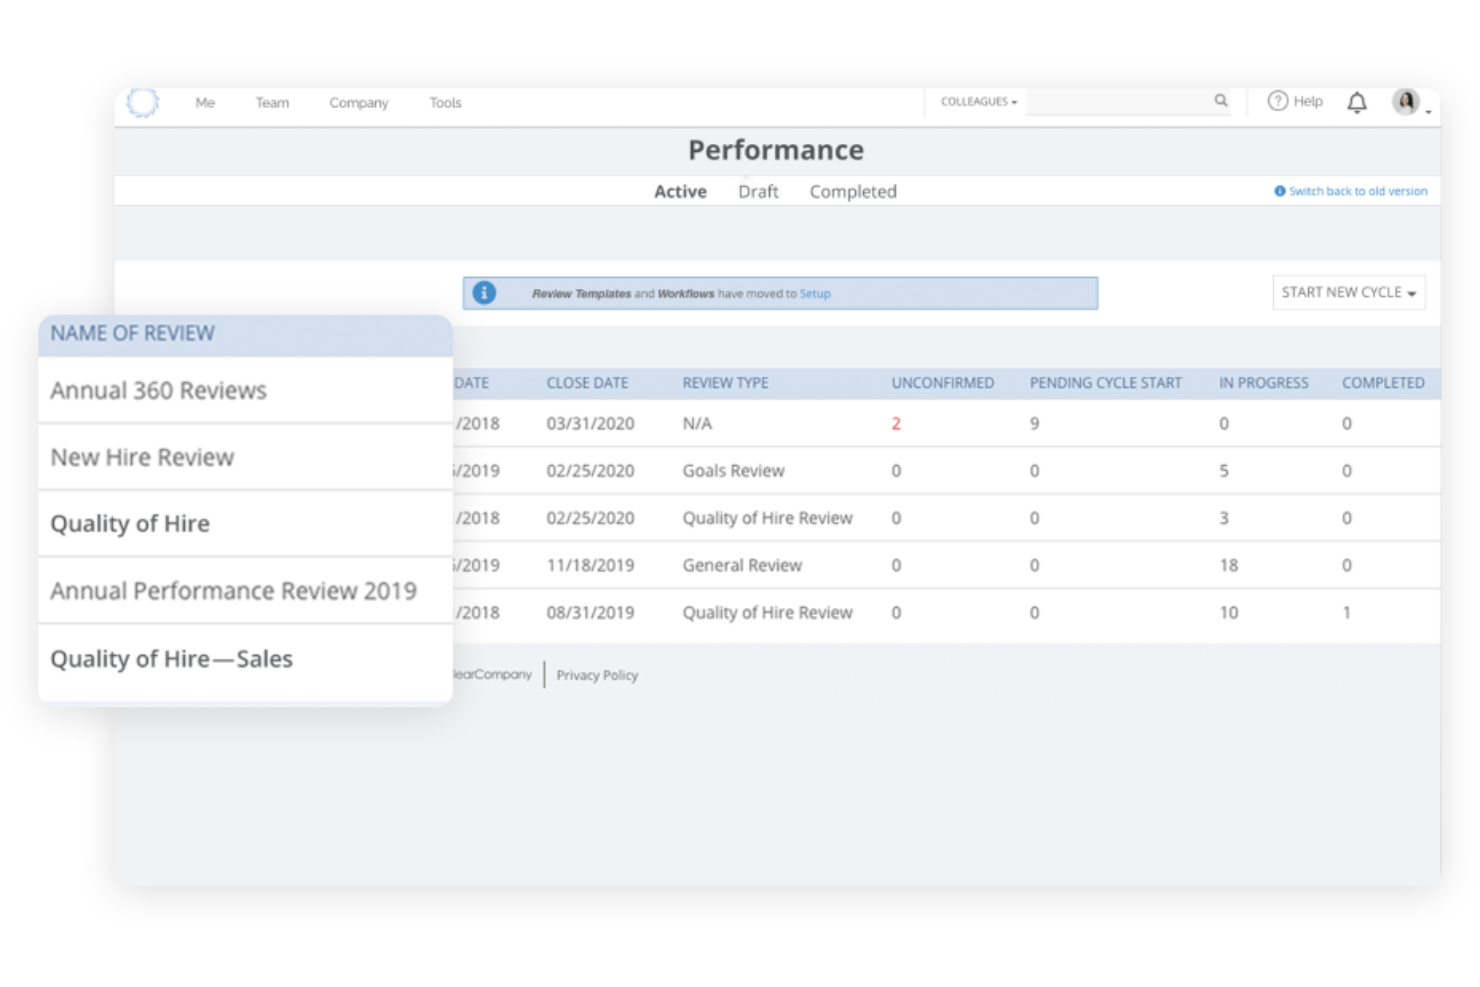Screen dimensions: 1480x987
Task: Click the red unconfirmed count 2
Action: [x=896, y=424]
